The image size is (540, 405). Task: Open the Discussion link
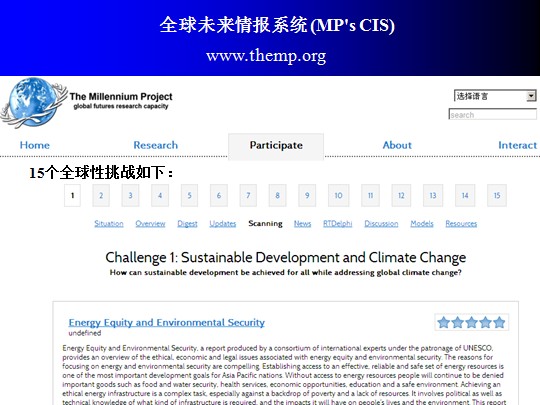[381, 224]
